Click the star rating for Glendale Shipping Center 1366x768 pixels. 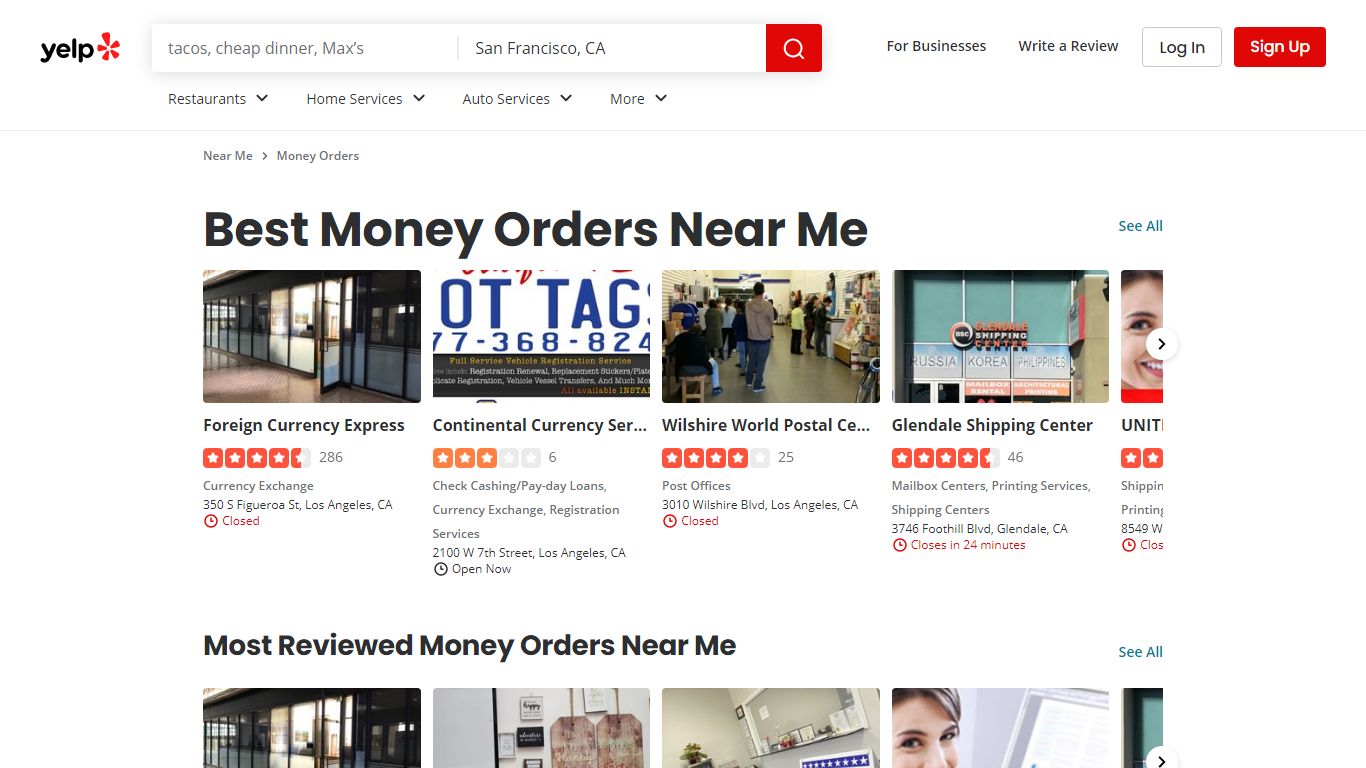coord(945,457)
